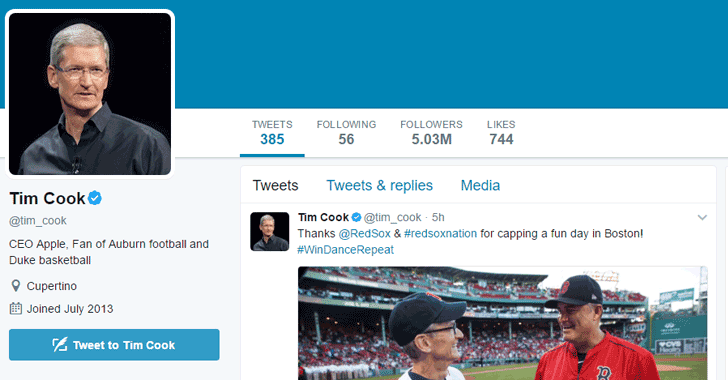The height and width of the screenshot is (380, 728).
Task: Select the Tweets tab
Action: 275,185
